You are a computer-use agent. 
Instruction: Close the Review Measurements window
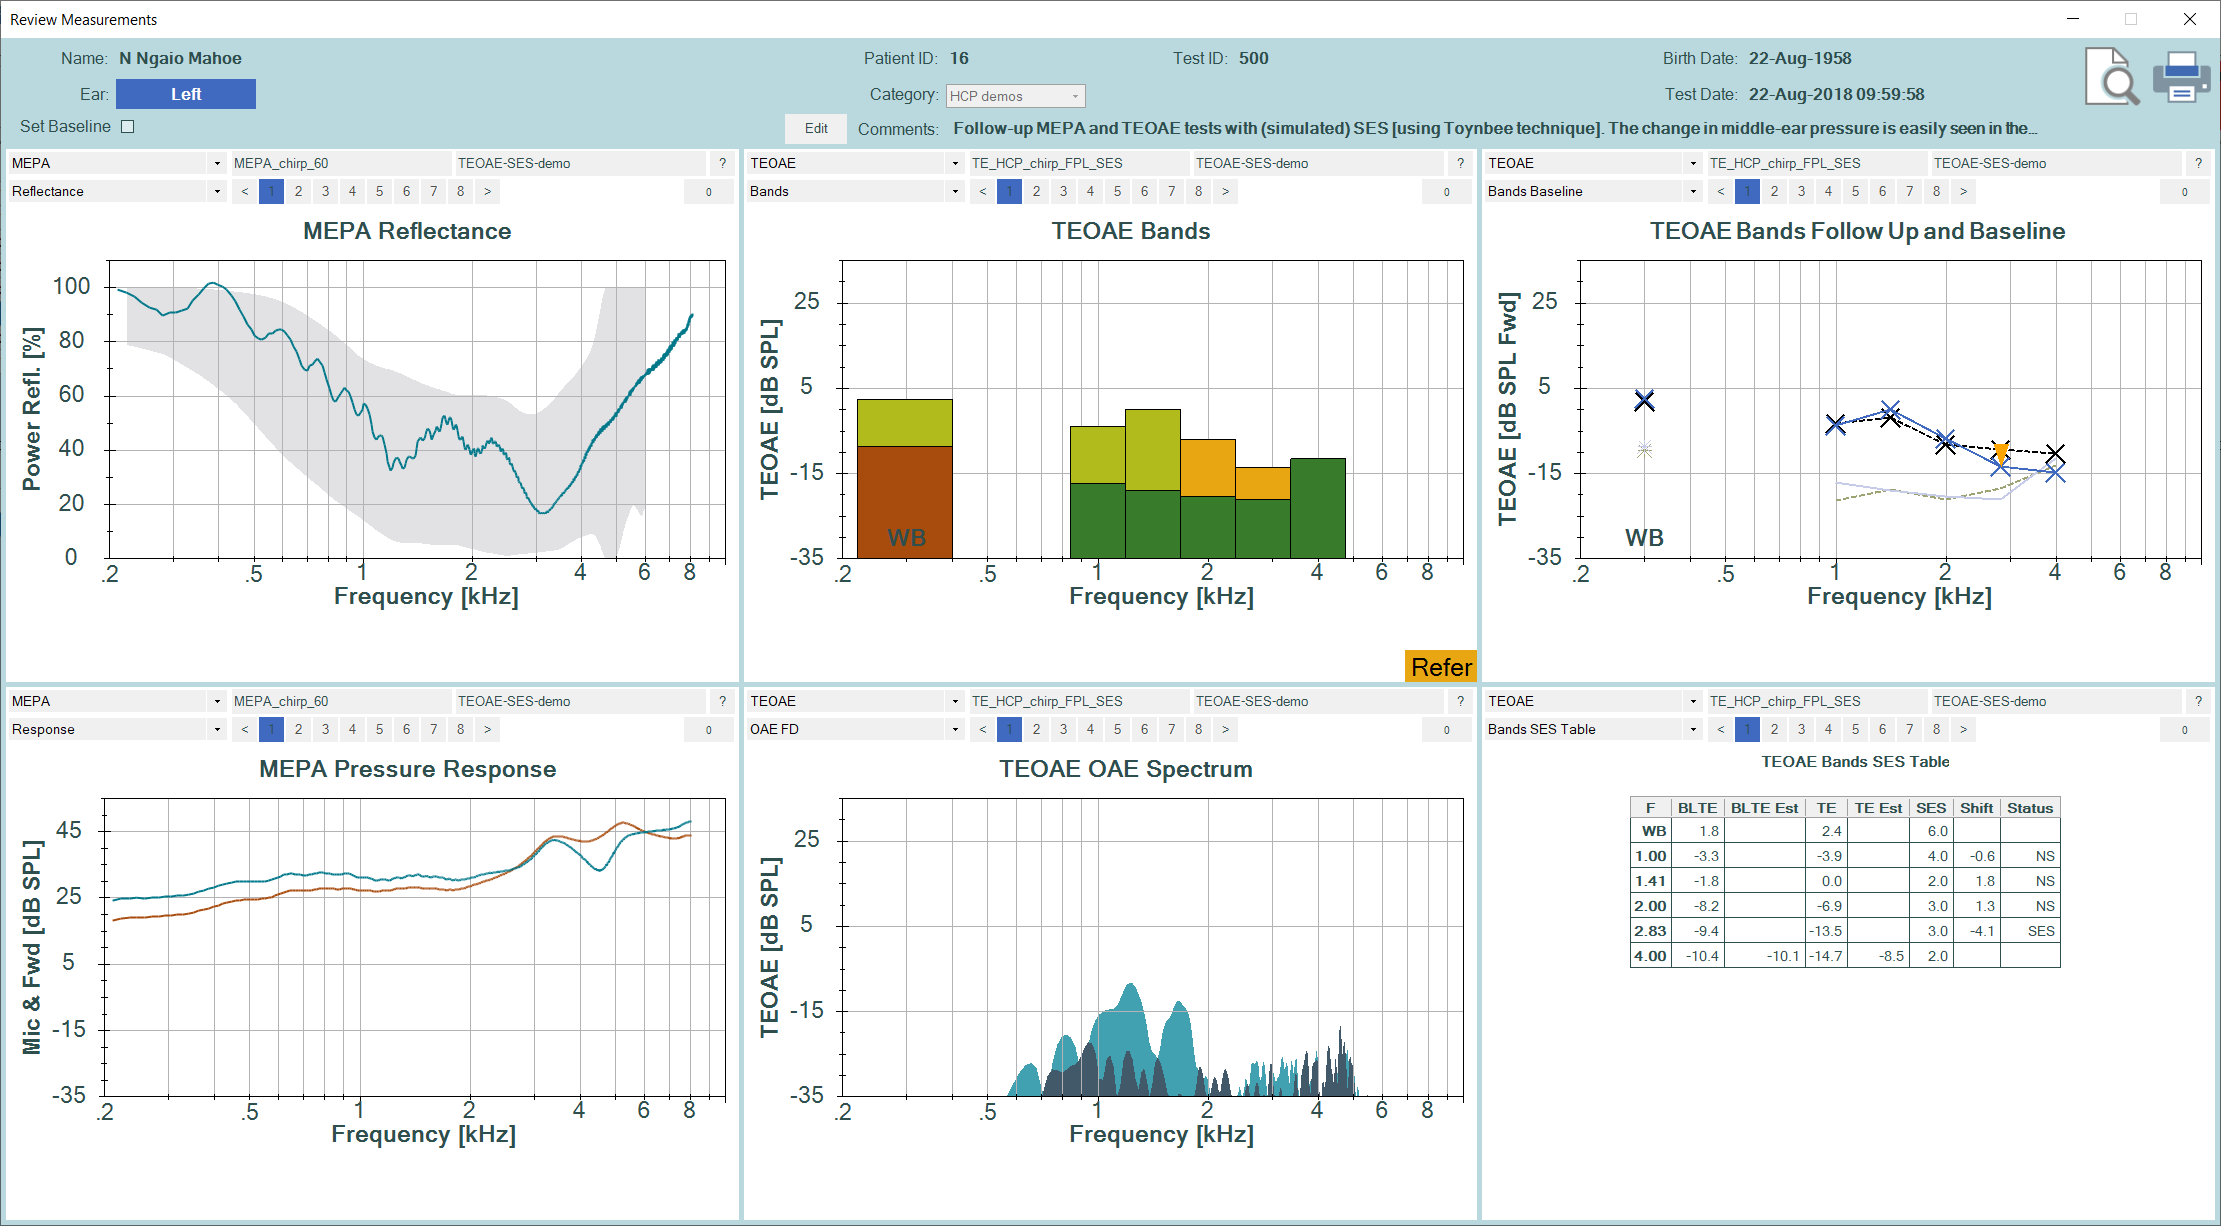2189,19
